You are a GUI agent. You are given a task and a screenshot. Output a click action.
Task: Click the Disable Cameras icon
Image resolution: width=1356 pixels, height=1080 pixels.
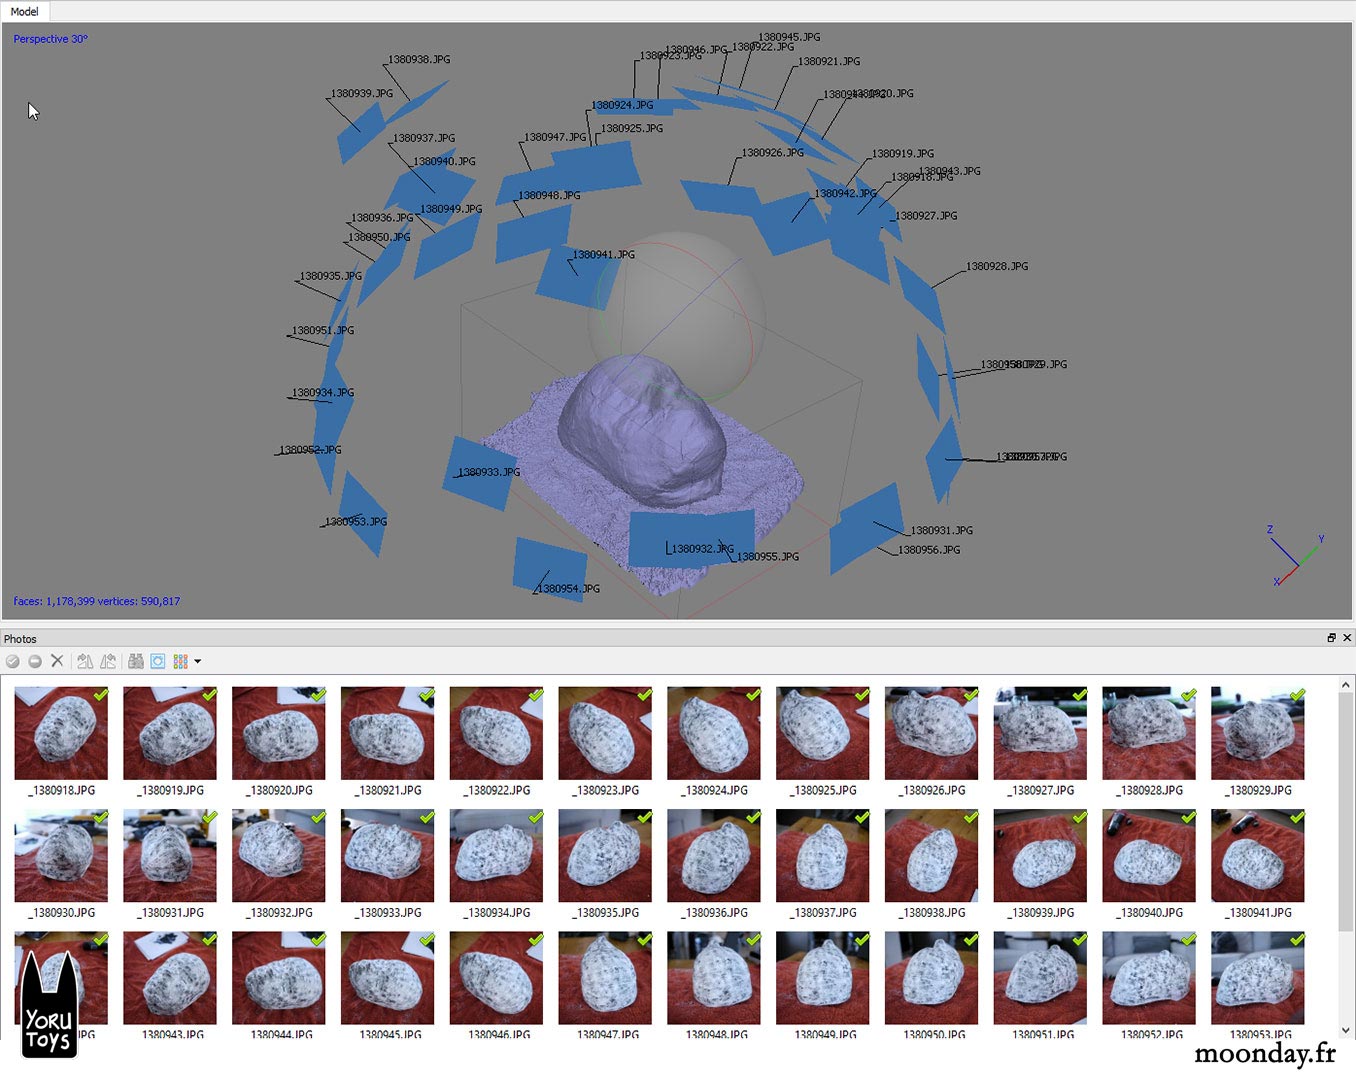35,661
